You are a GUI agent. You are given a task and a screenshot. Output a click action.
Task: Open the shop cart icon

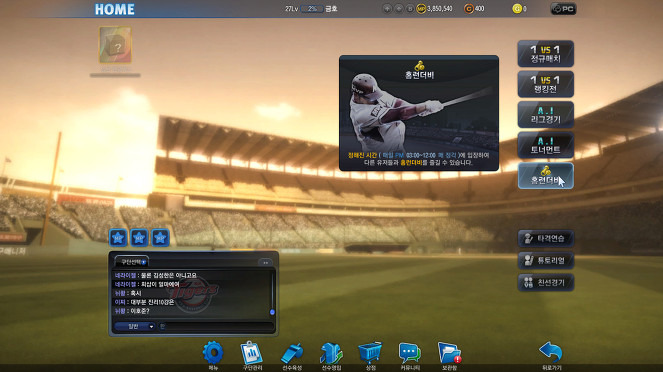point(370,353)
